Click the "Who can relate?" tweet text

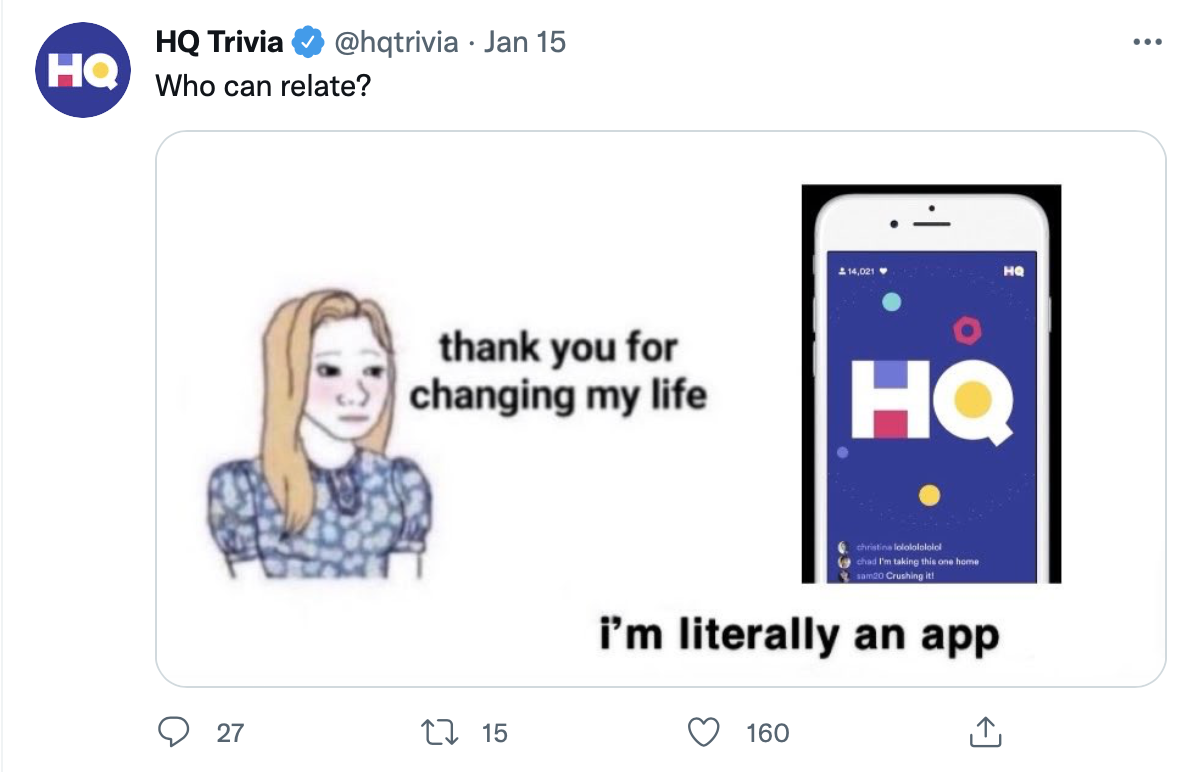263,86
